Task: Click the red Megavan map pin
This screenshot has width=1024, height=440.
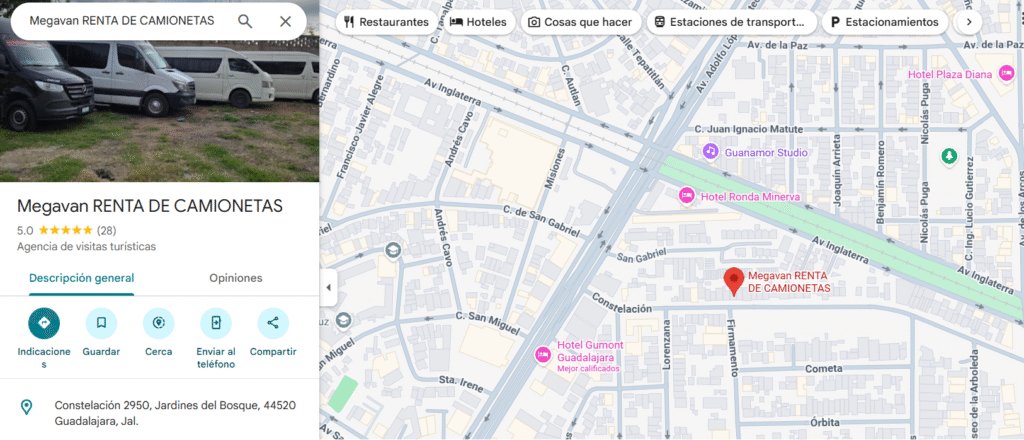Action: click(735, 281)
